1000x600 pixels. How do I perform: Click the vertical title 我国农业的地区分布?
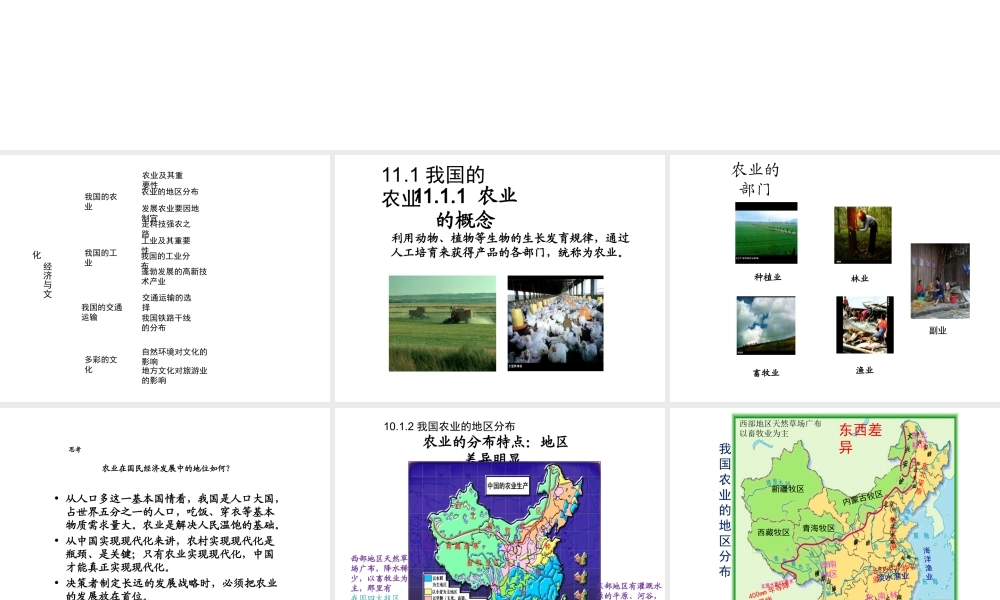(x=725, y=510)
